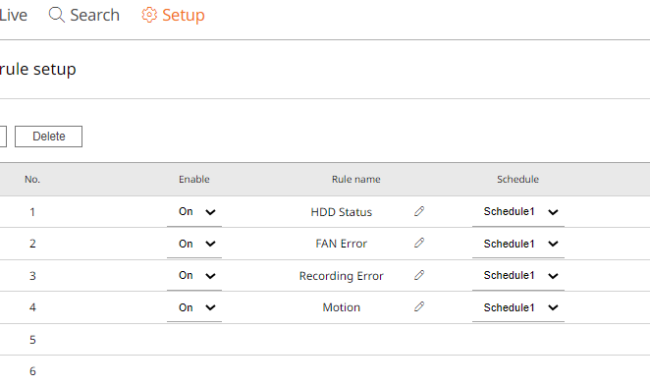Toggle Enable dropdown for HDD Status rule
Viewport: 650px width, 385px height.
coord(194,212)
